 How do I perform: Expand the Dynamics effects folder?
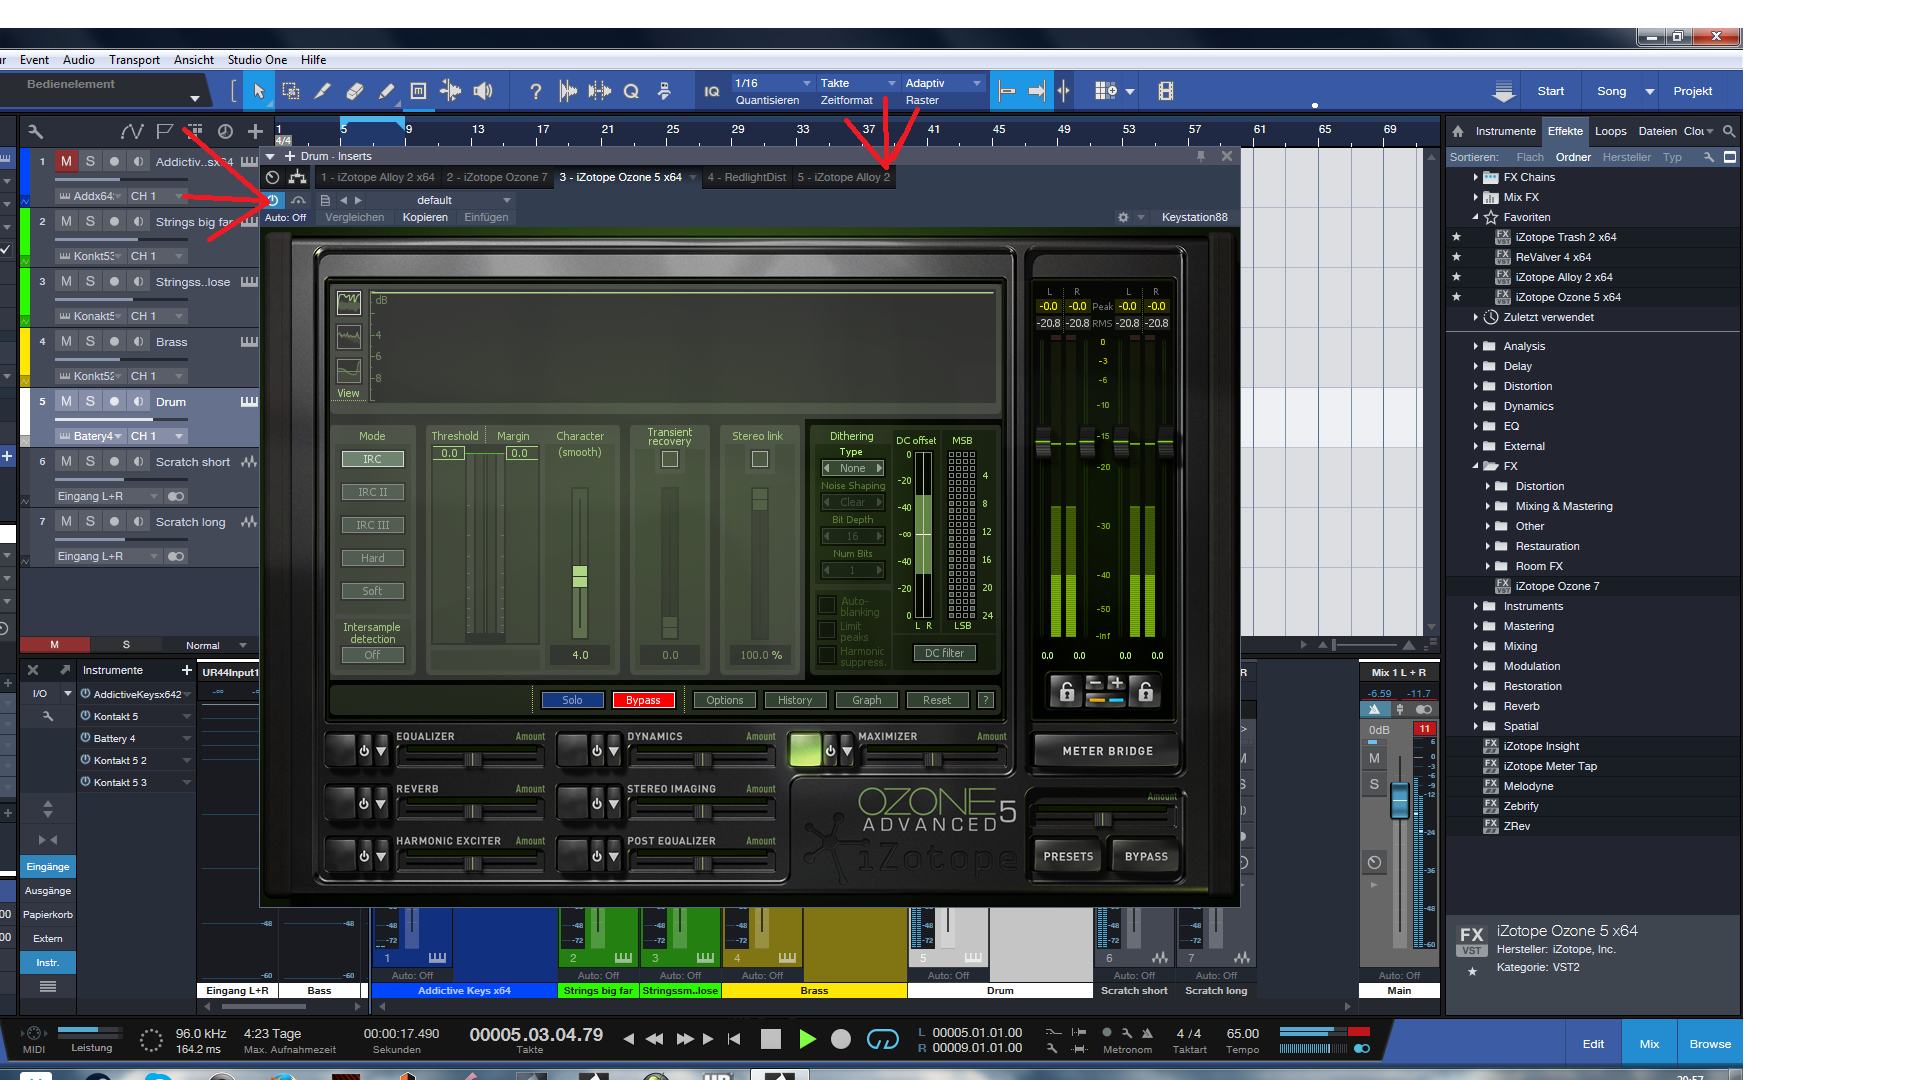[1476, 406]
